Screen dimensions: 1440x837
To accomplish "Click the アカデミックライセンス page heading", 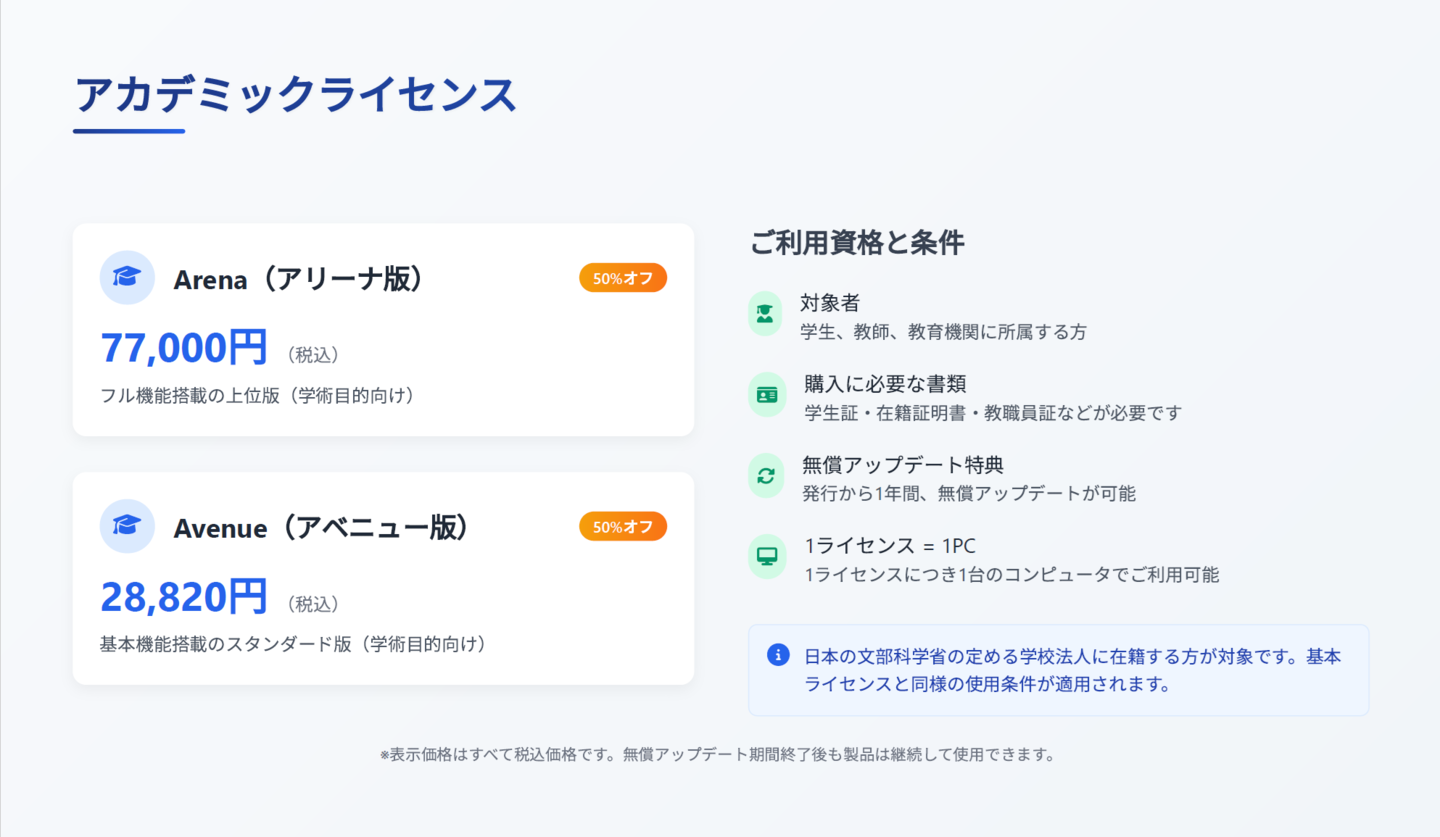I will pyautogui.click(x=295, y=95).
